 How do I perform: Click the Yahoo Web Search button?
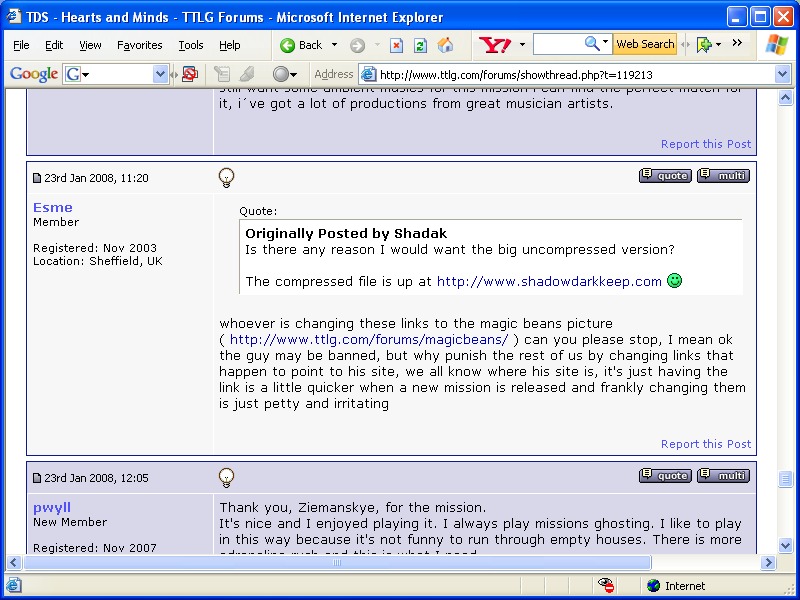(644, 44)
